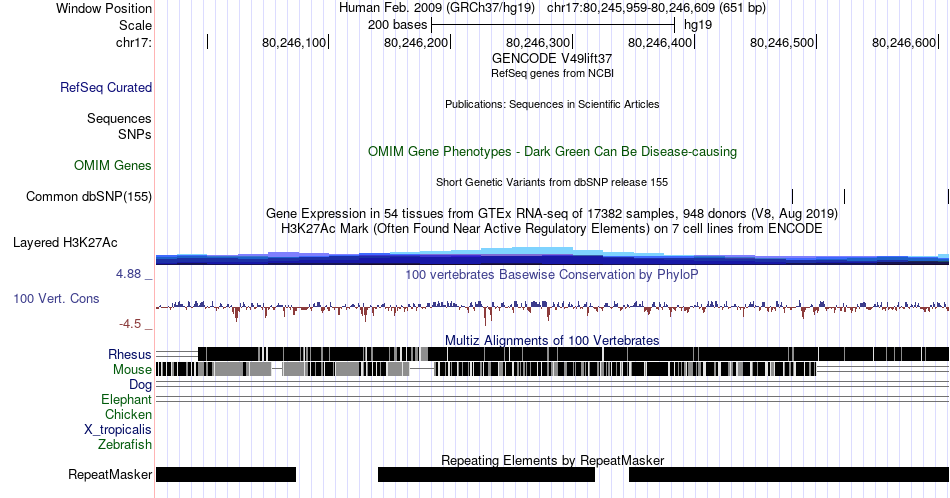Screen dimensions: 950x498
Task: Click the SNPs track label
Action: coord(135,134)
